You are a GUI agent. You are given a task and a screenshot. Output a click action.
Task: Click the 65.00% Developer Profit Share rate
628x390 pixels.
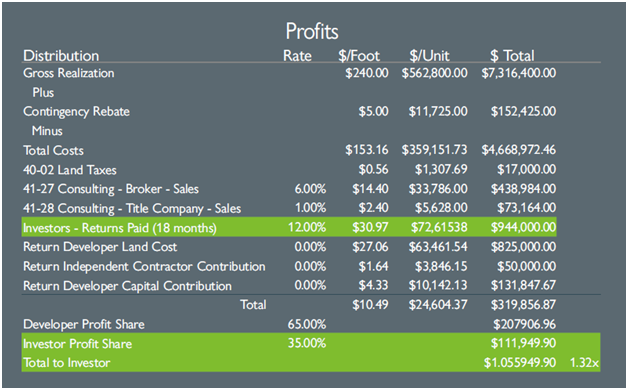(307, 324)
